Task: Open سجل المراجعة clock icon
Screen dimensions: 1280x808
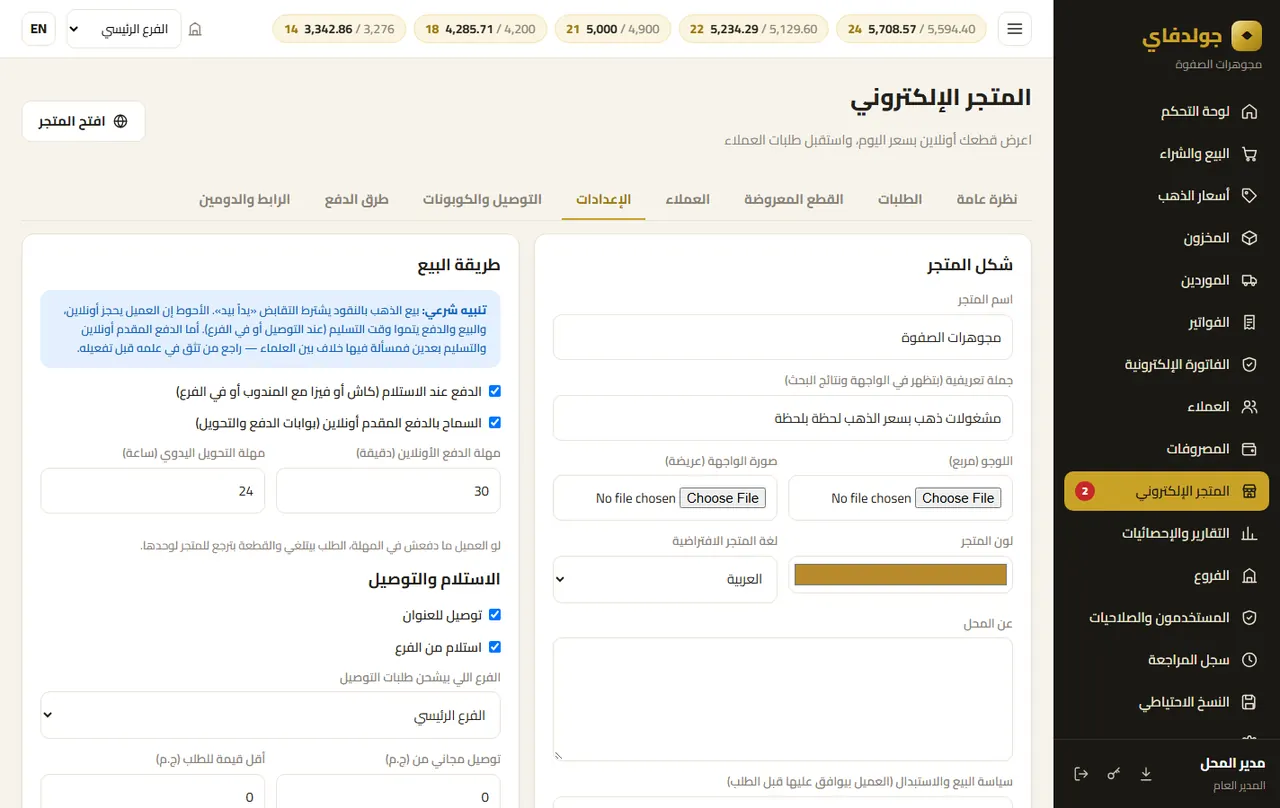Action: coord(1249,660)
